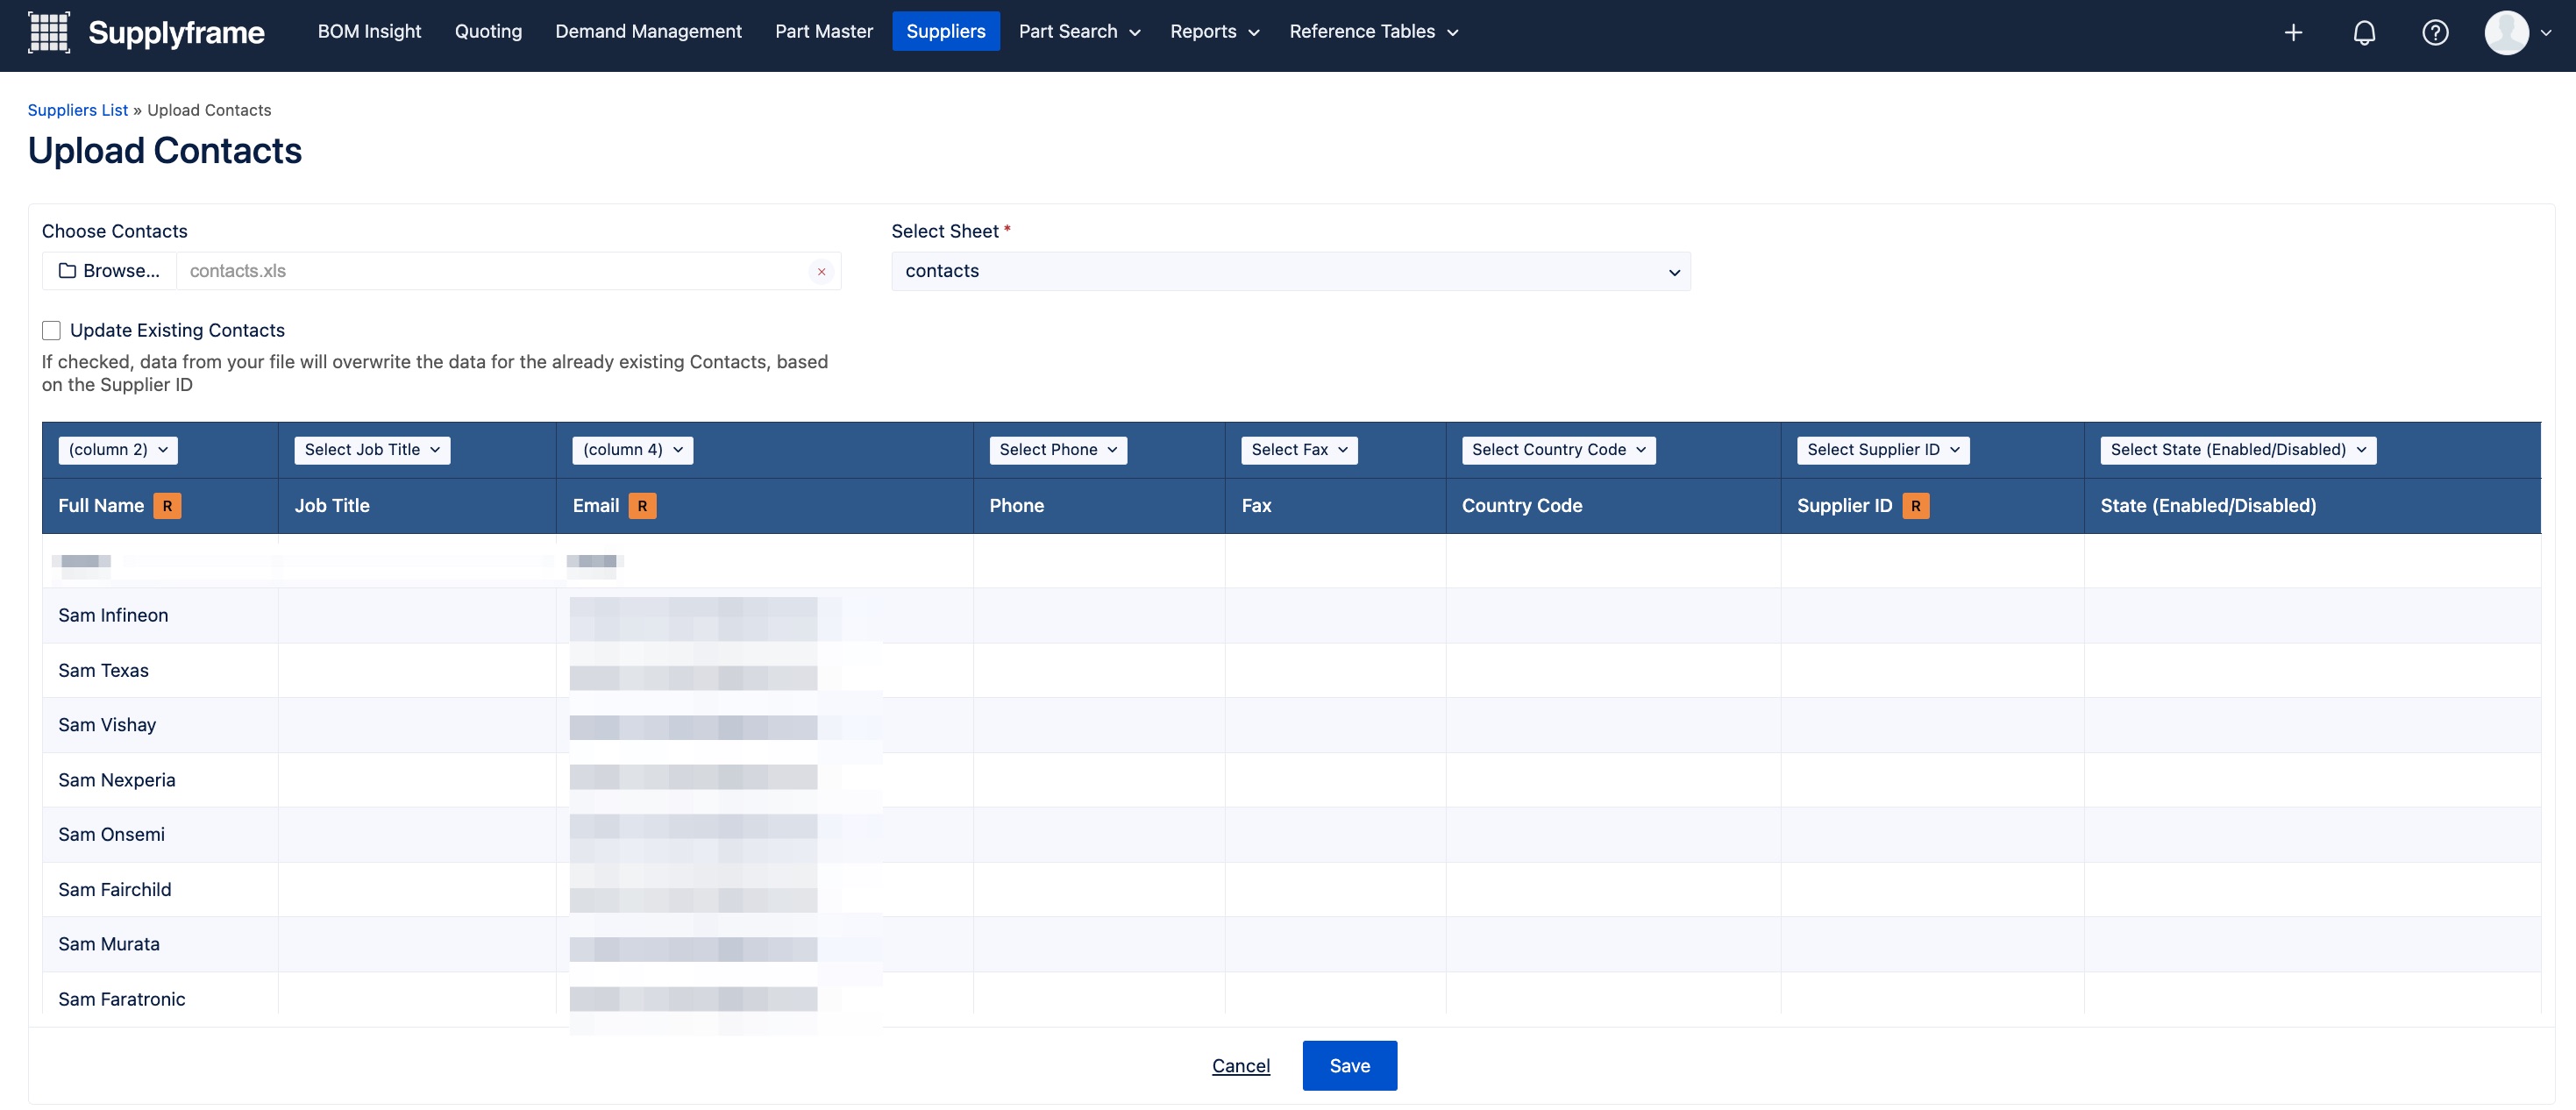Open the help question mark icon
The image size is (2576, 1110).
click(x=2435, y=33)
